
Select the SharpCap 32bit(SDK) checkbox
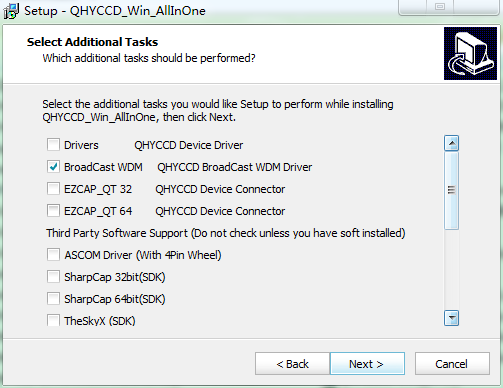pyautogui.click(x=53, y=277)
